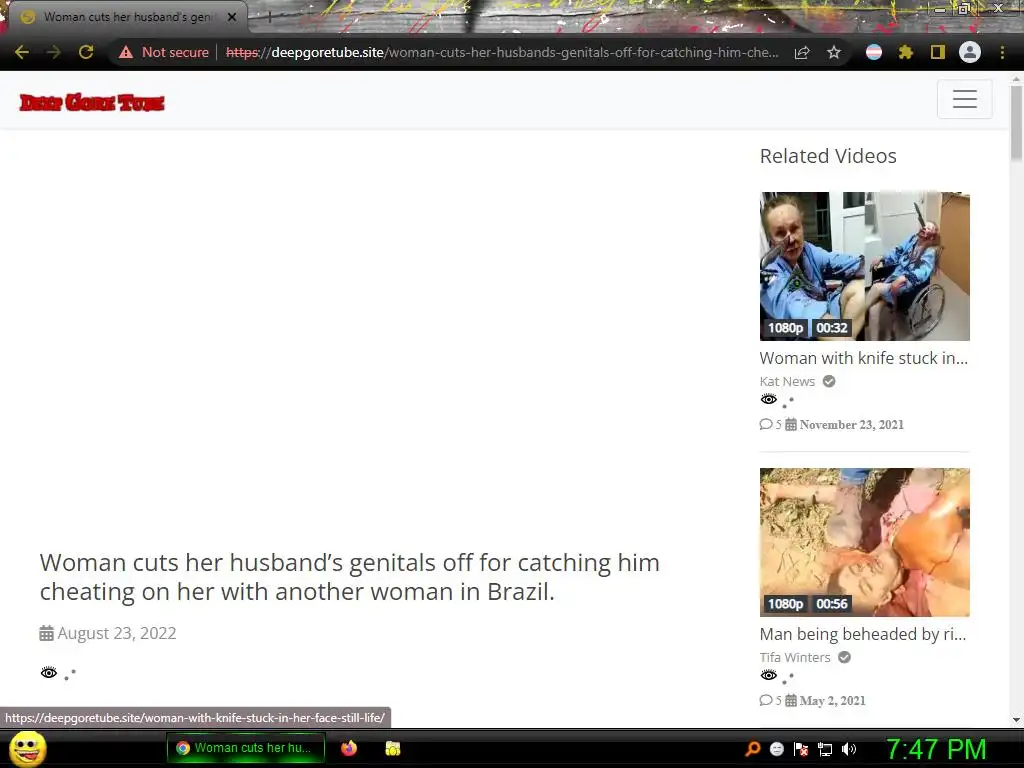This screenshot has width=1024, height=768.
Task: Click the page vertical scrollbar thumb
Action: [1016, 122]
